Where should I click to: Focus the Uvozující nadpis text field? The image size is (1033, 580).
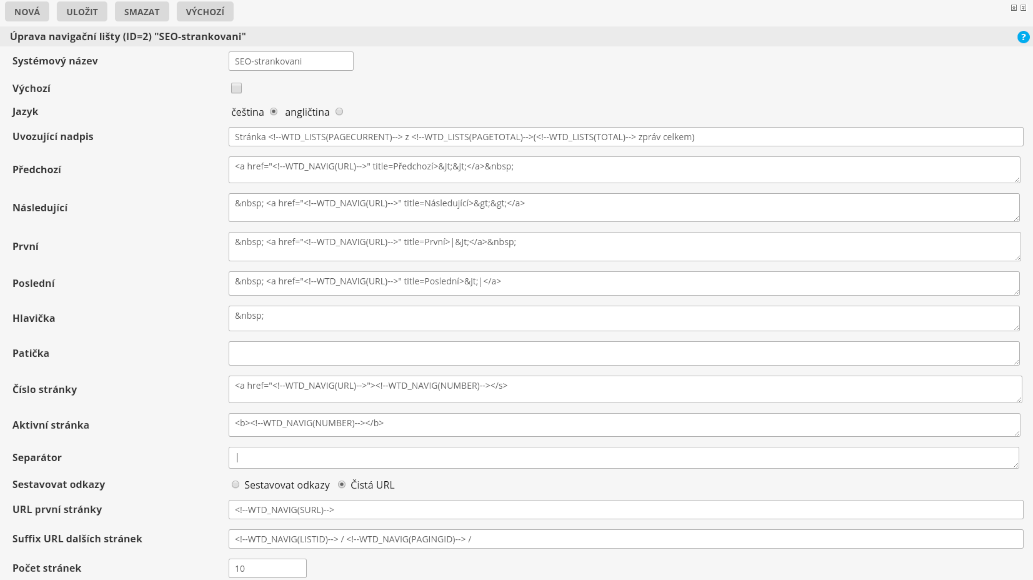pyautogui.click(x=625, y=137)
